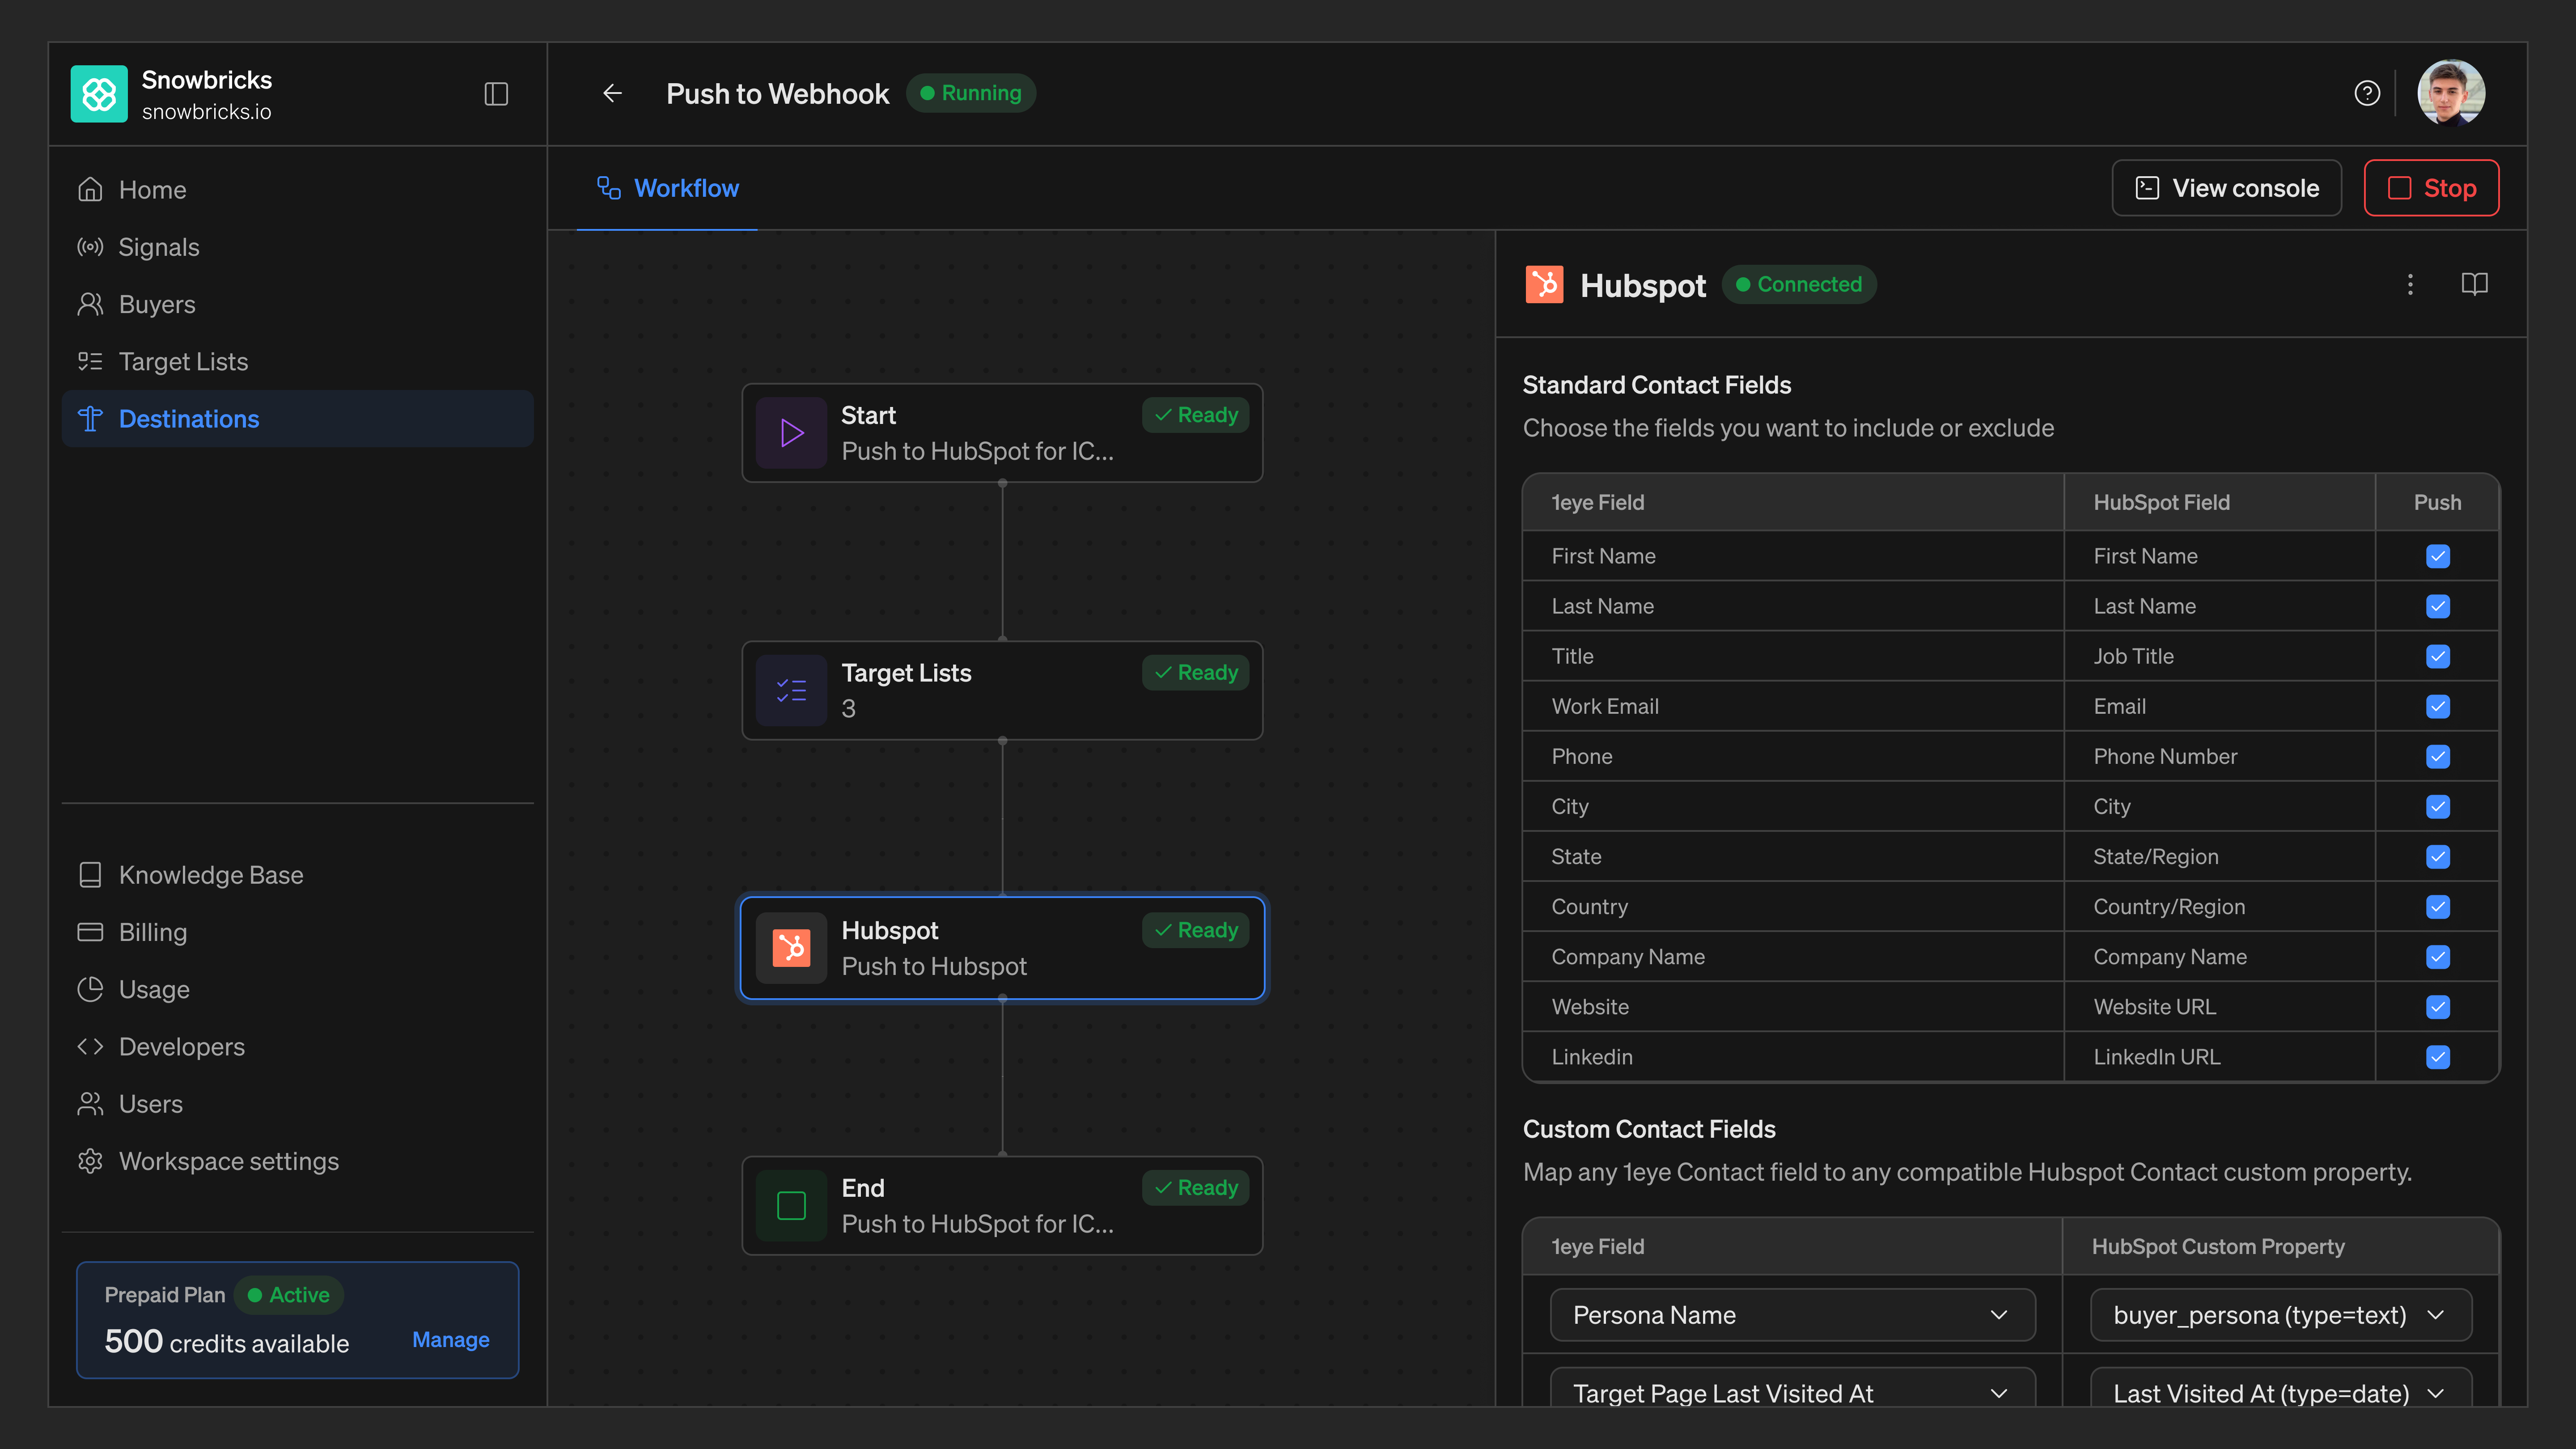Toggle the Website URL push checkbox
Screen dimensions: 2576x1449
tap(2438, 1007)
